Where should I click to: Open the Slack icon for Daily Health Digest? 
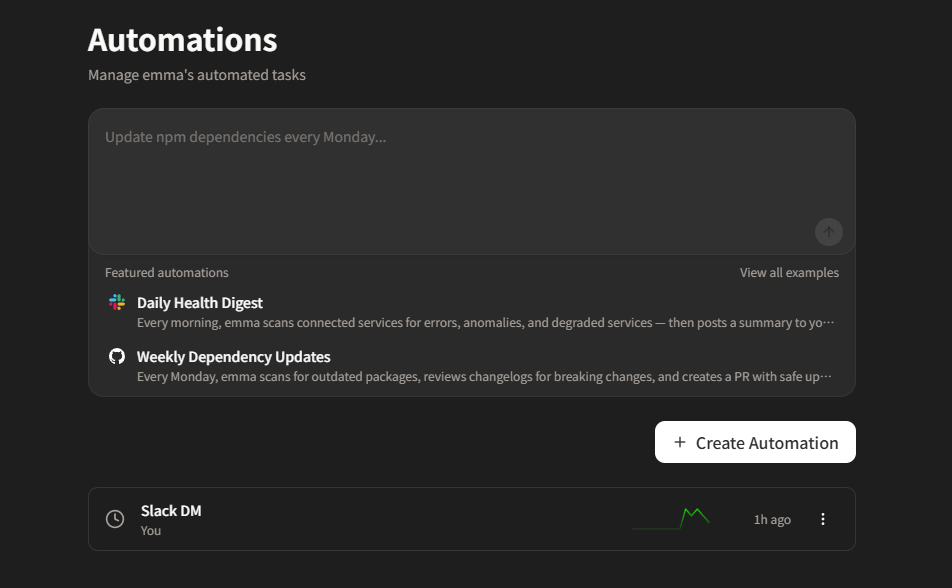[117, 302]
